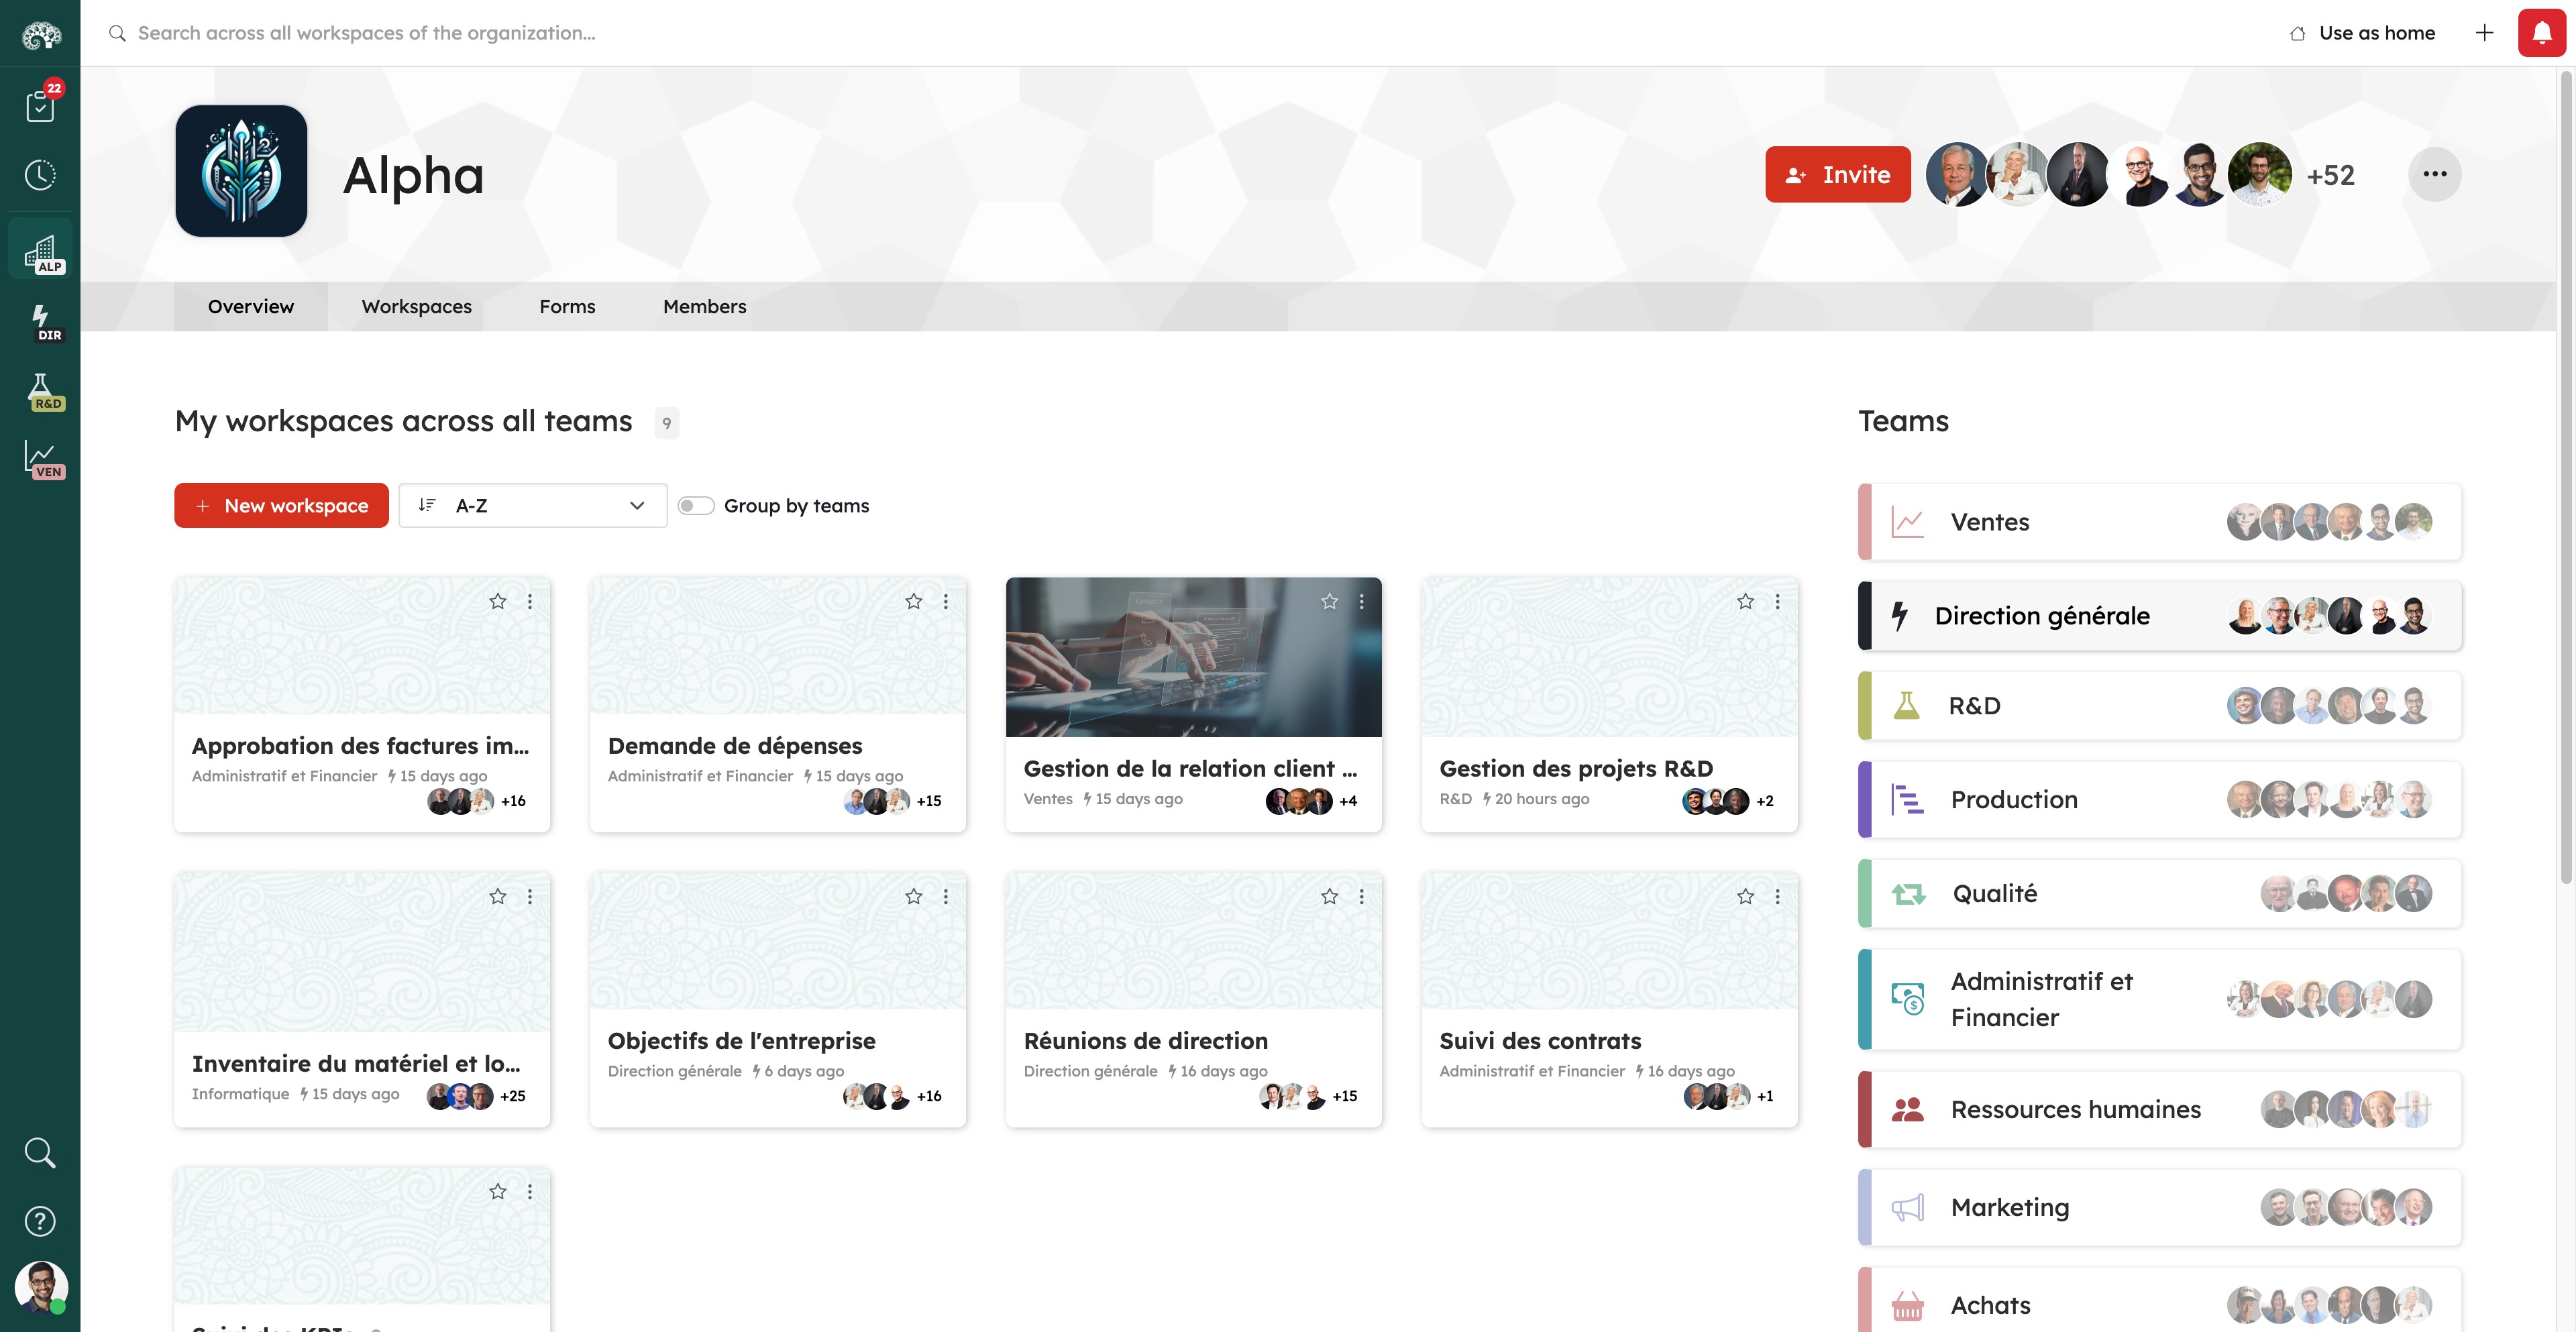Screen dimensions: 2576x1332
Task: Star the Demande de dépenses workspace
Action: point(913,601)
